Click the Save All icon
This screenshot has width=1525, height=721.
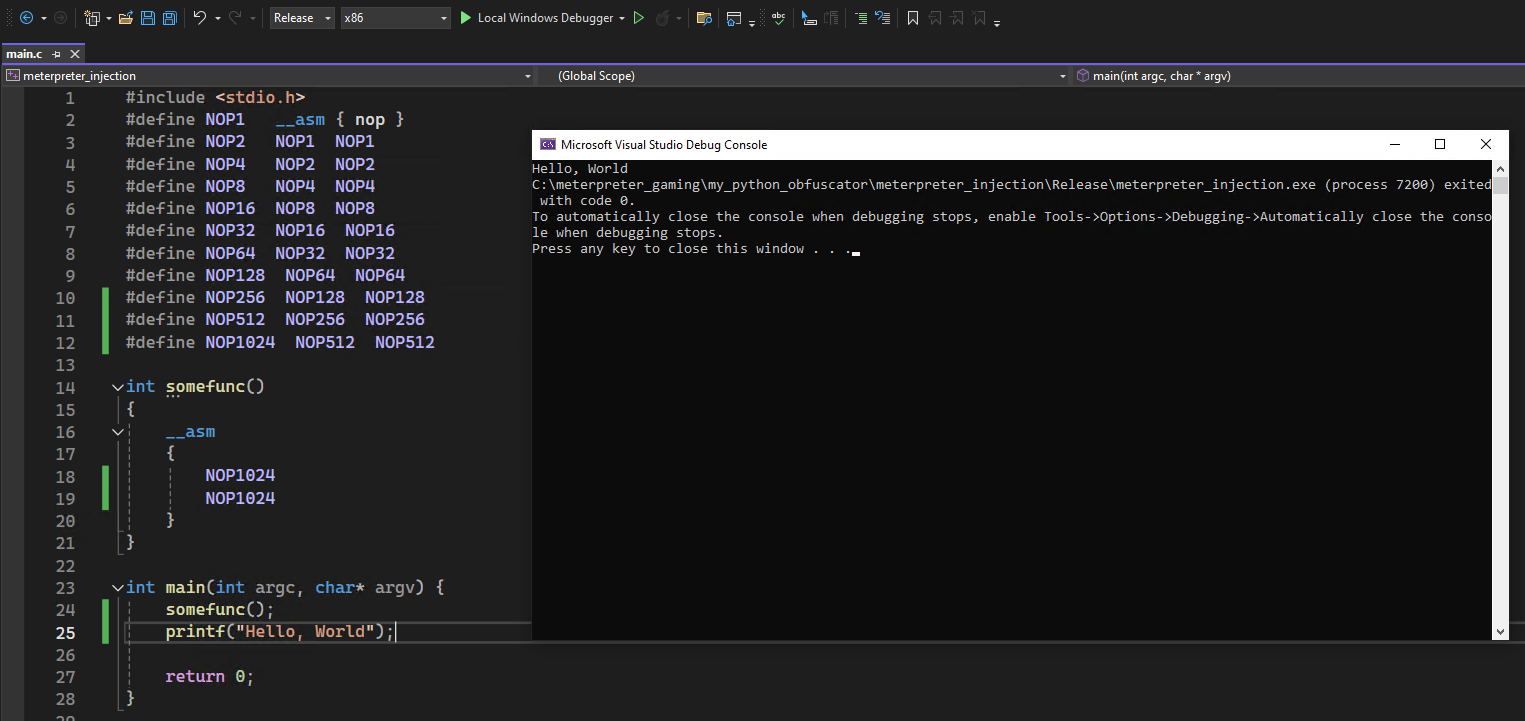170,18
